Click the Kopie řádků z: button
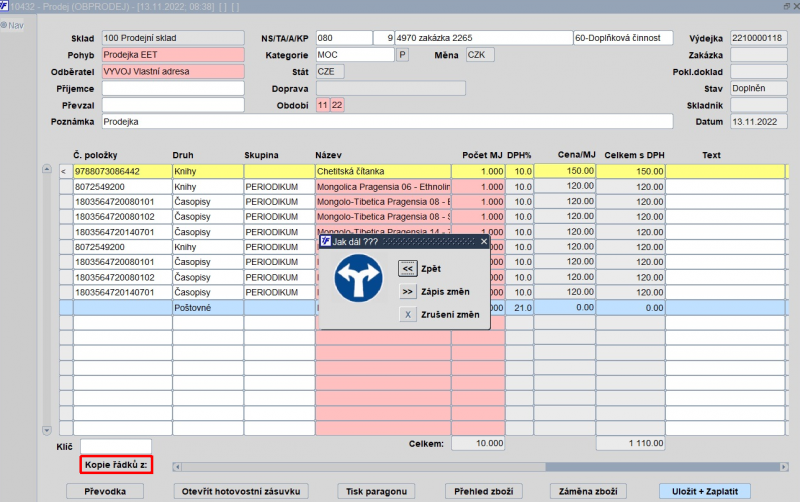The height and width of the screenshot is (502, 800). pyautogui.click(x=117, y=465)
